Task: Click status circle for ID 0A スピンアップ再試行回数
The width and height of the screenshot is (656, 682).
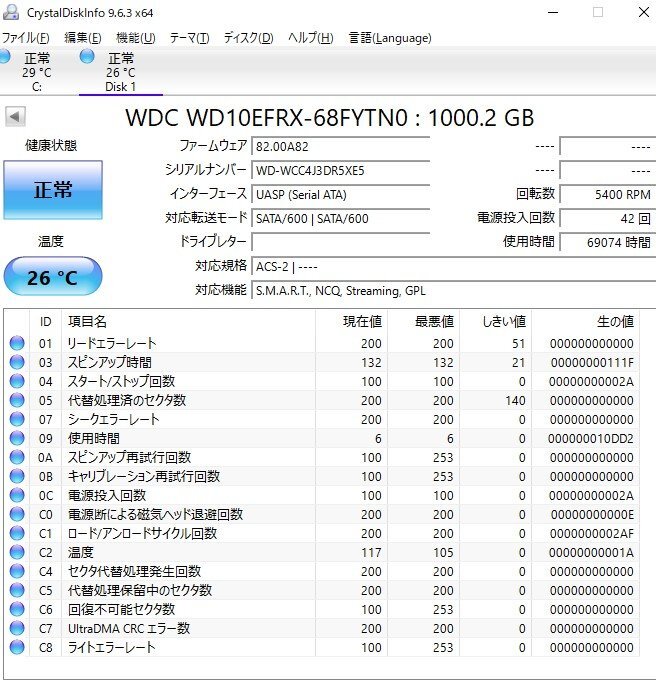Action: tap(17, 457)
